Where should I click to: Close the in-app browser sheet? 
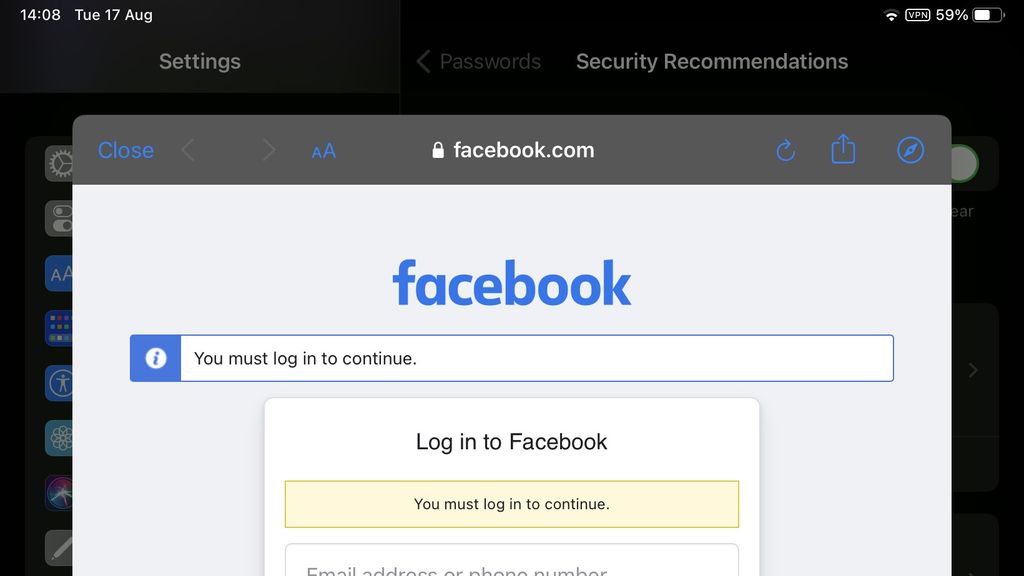125,150
